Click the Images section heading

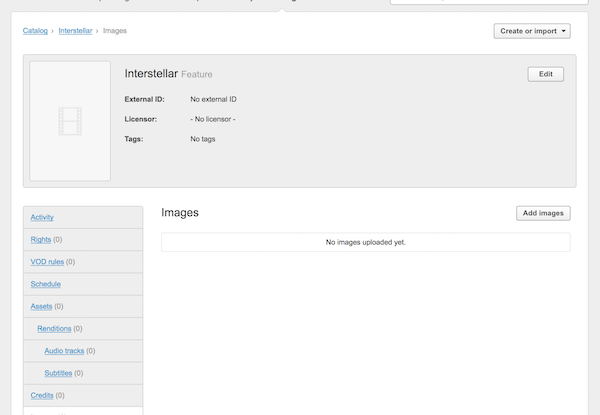180,213
